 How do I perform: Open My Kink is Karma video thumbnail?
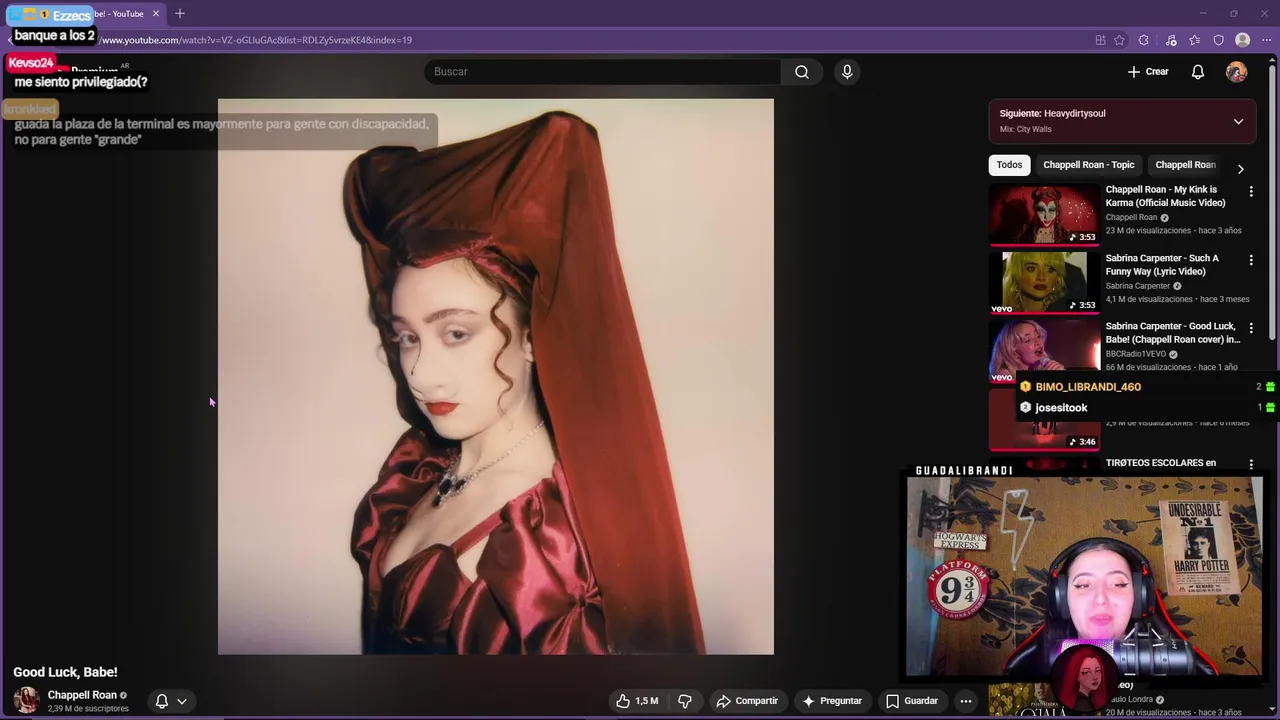[1044, 214]
